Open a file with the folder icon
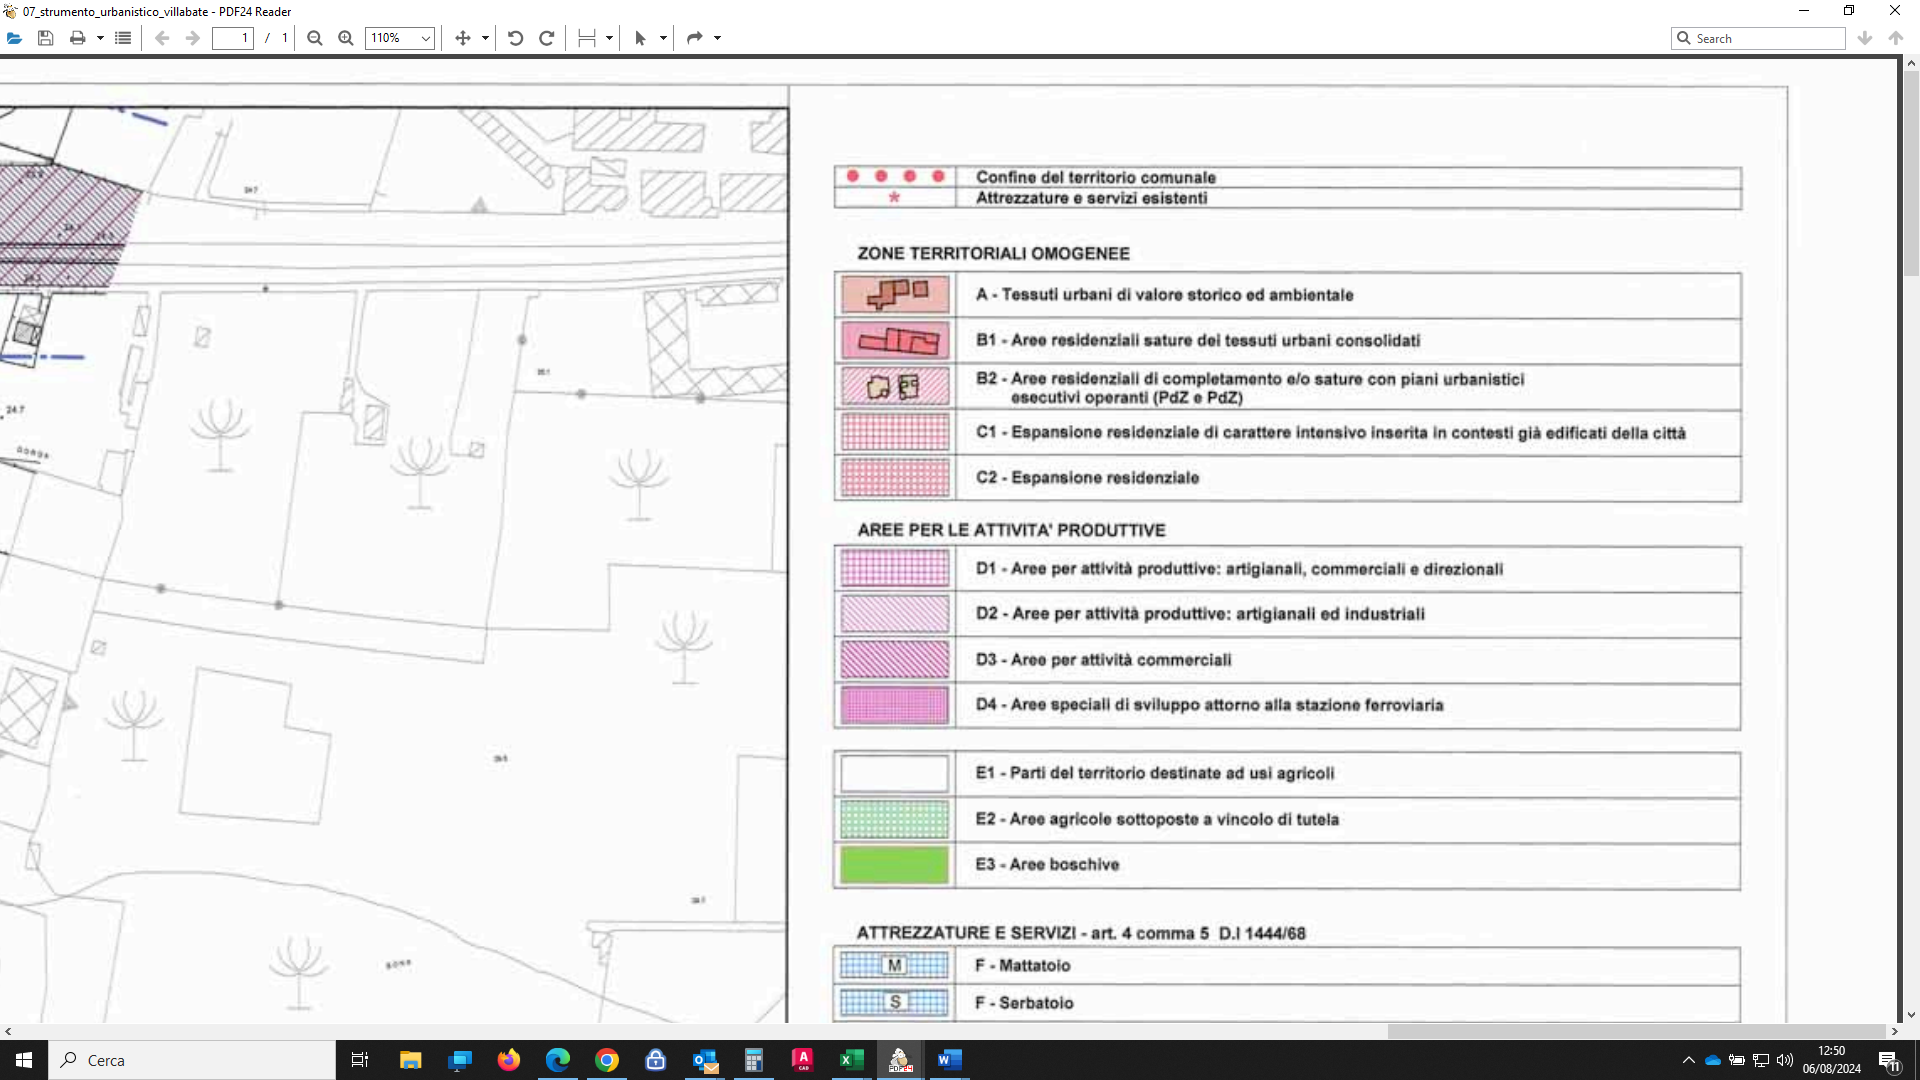The width and height of the screenshot is (1920, 1080). 14,38
